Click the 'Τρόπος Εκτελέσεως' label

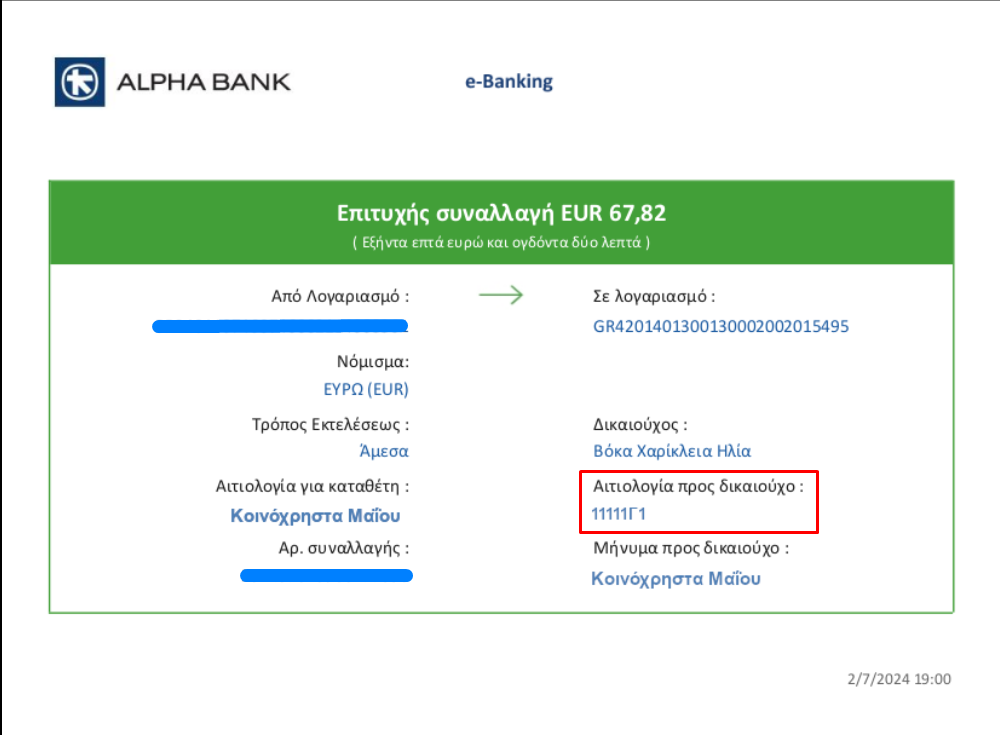[330, 425]
